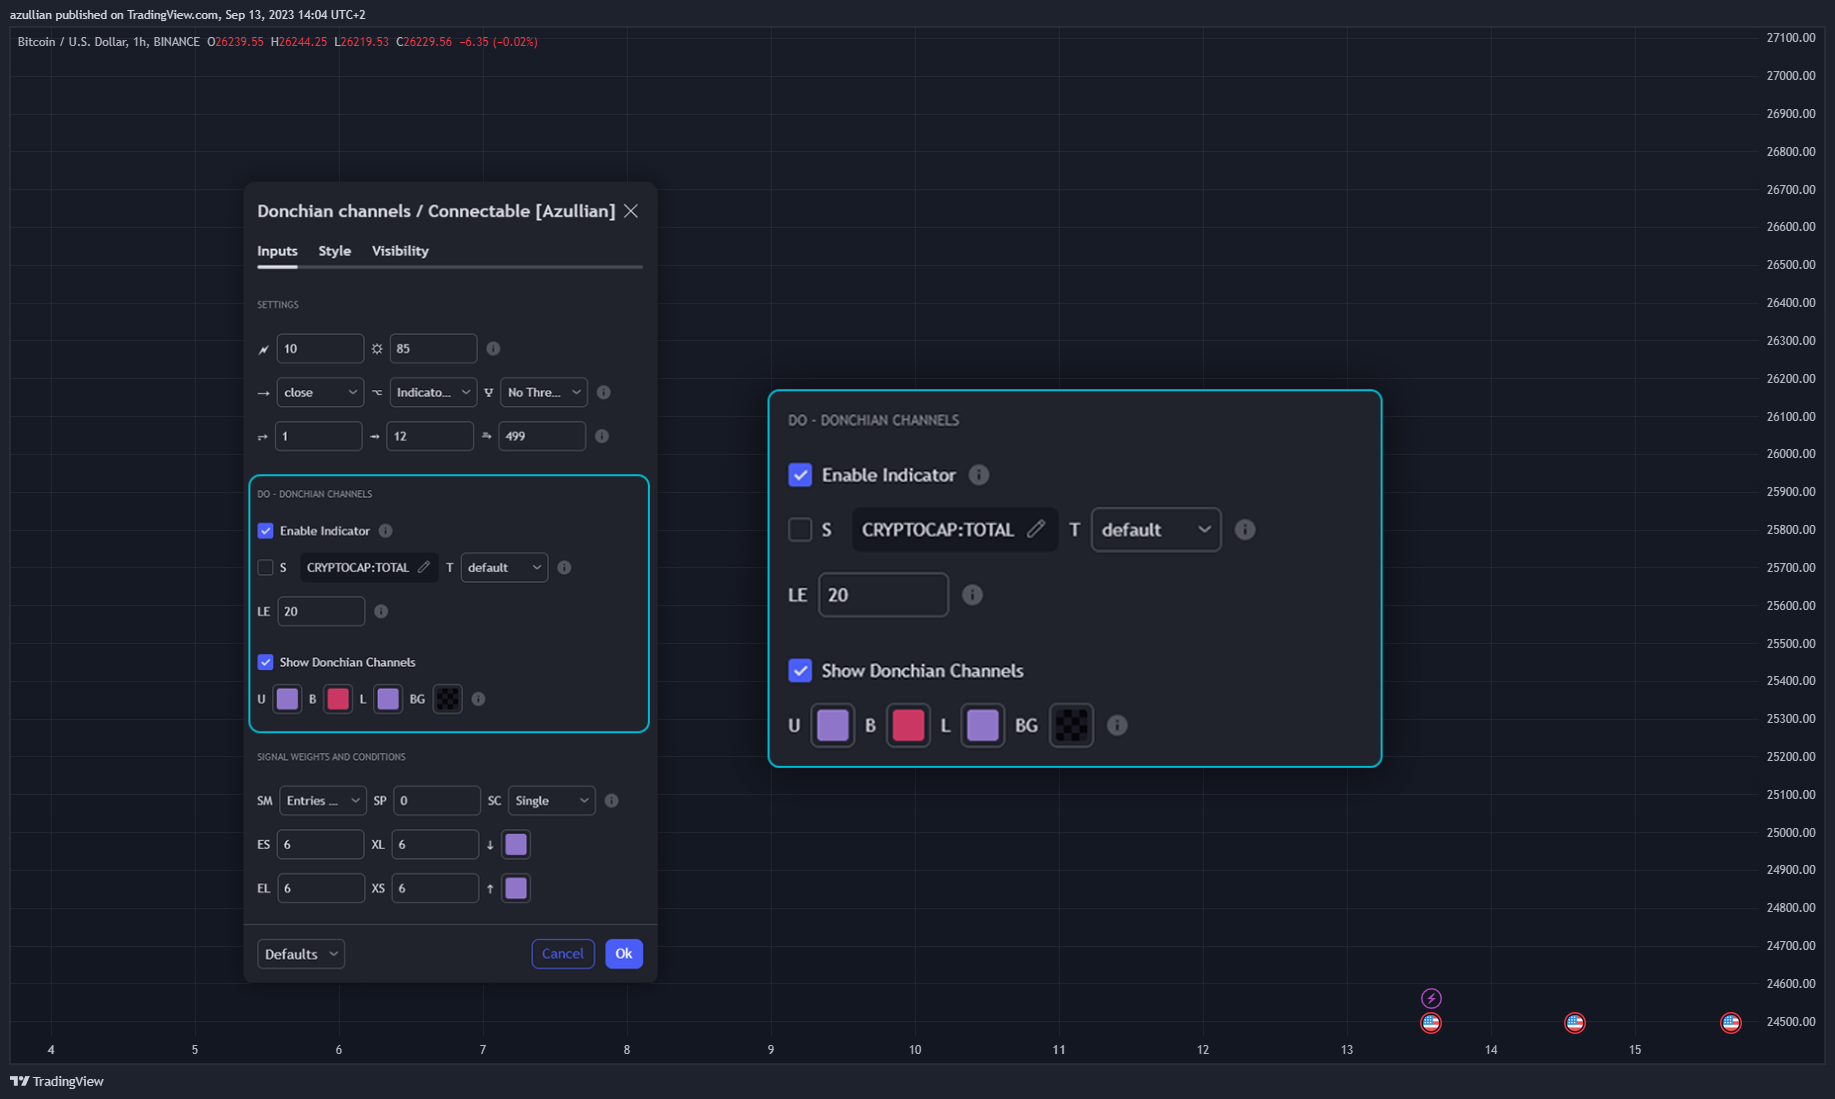This screenshot has width=1835, height=1099.
Task: Open info icon next to the 85 field
Action: coord(493,349)
